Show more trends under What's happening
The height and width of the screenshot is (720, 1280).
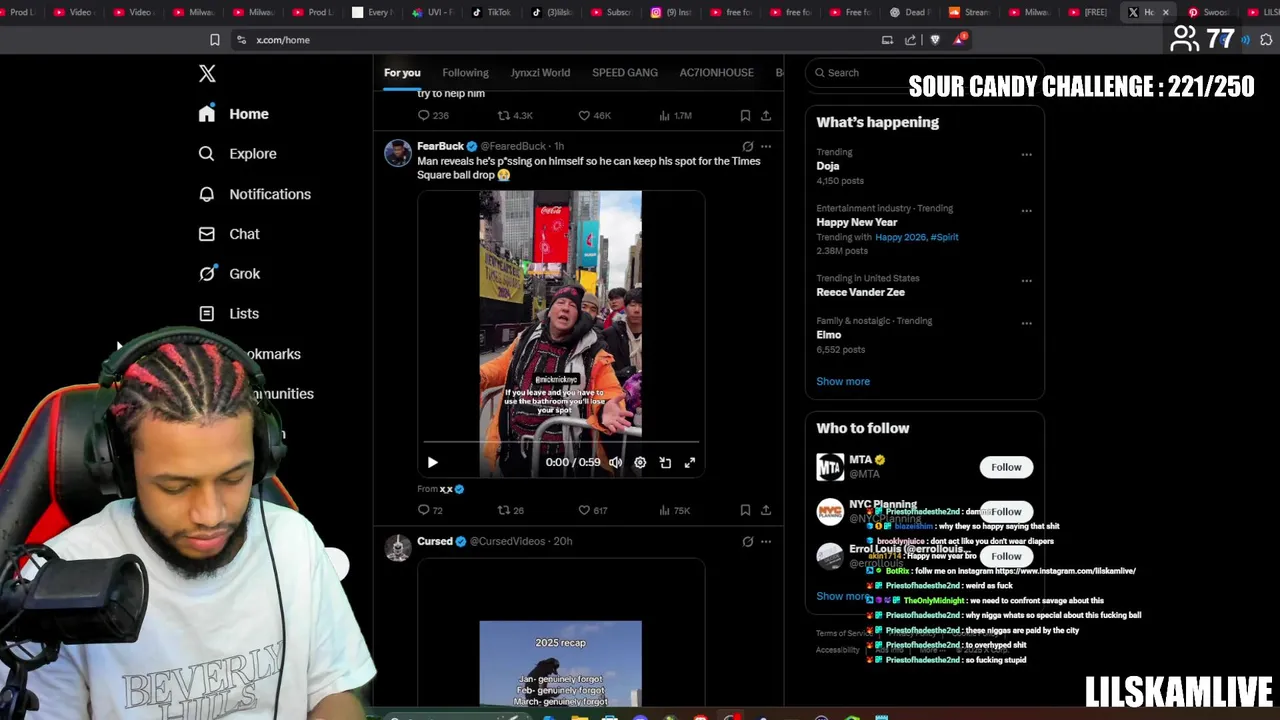(x=843, y=381)
